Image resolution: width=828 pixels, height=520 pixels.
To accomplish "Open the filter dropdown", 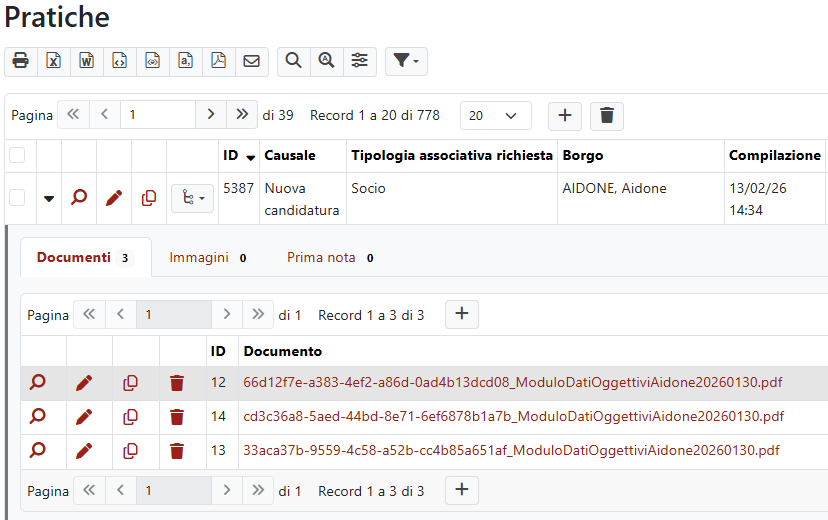I will [405, 61].
